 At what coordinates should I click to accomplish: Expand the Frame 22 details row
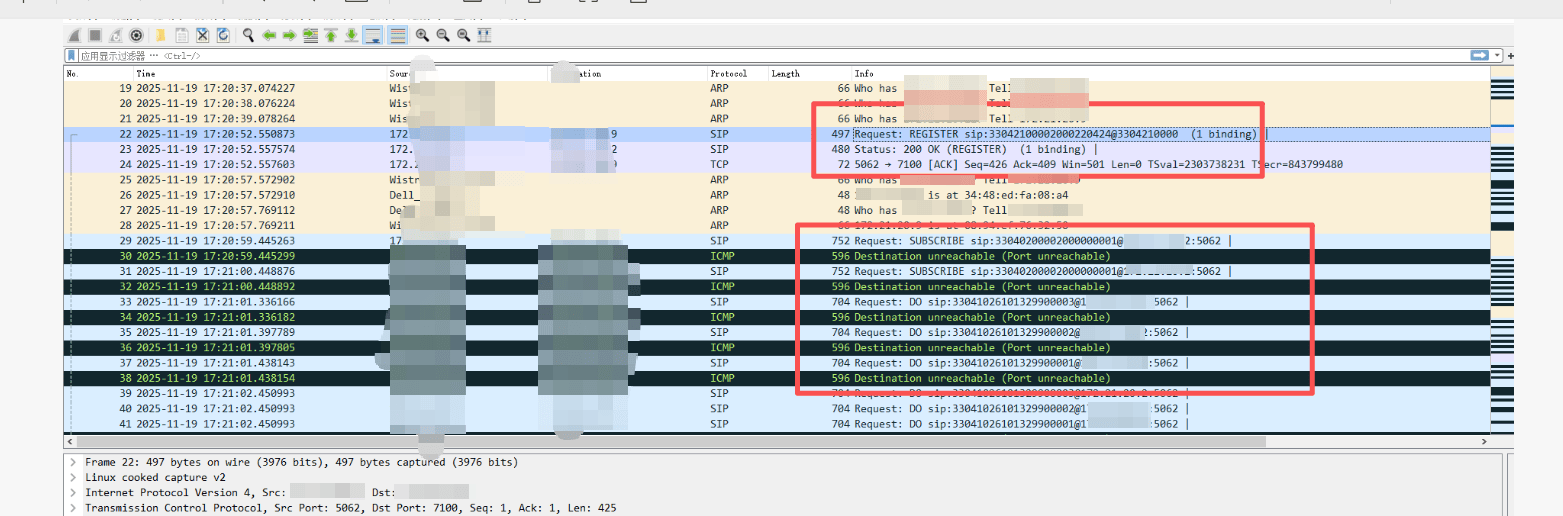73,463
